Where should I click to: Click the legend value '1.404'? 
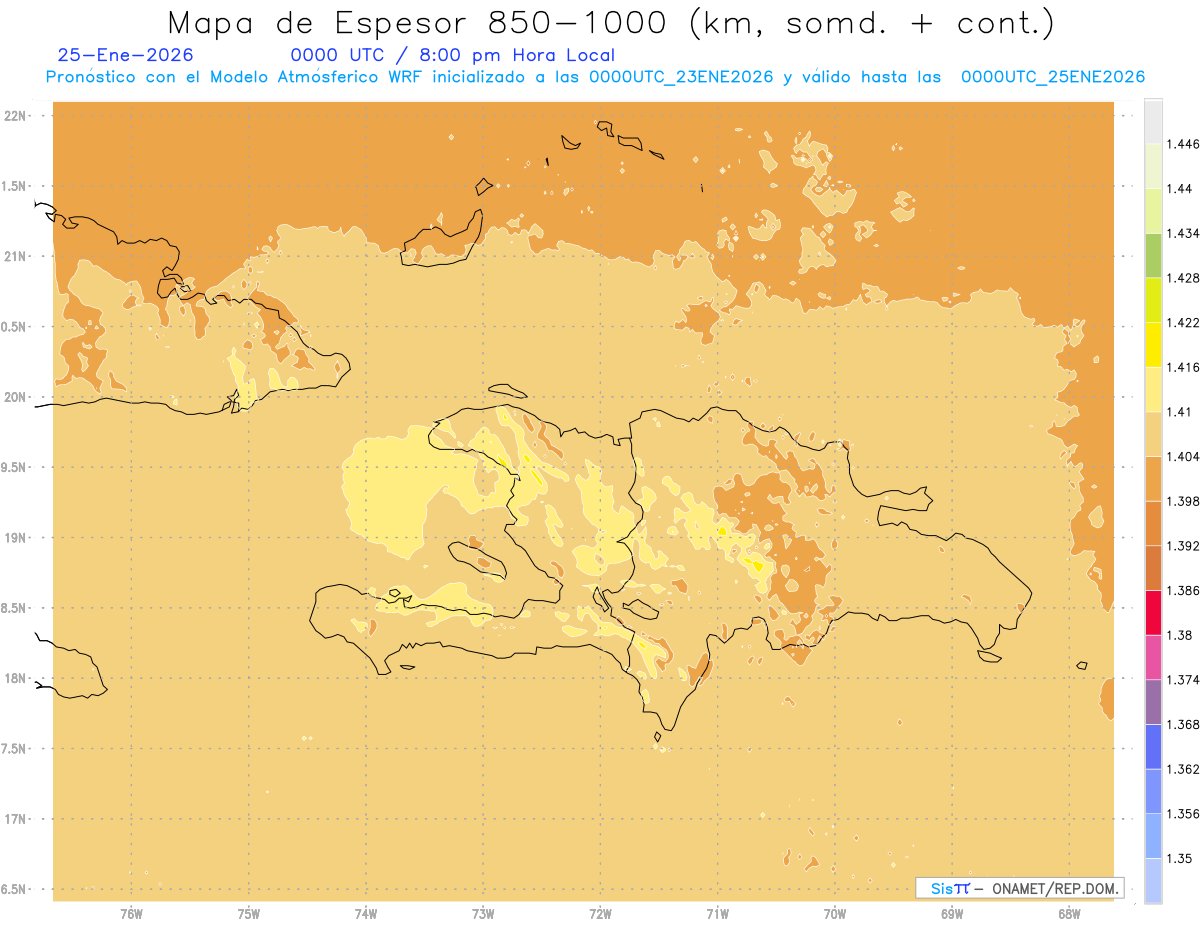pyautogui.click(x=1183, y=456)
